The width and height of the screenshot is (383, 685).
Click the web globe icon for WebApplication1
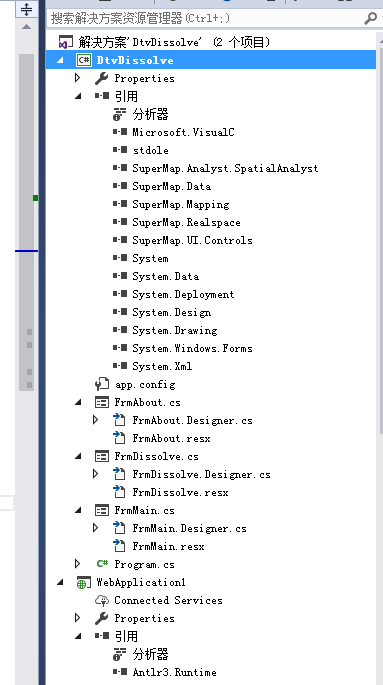click(x=83, y=582)
